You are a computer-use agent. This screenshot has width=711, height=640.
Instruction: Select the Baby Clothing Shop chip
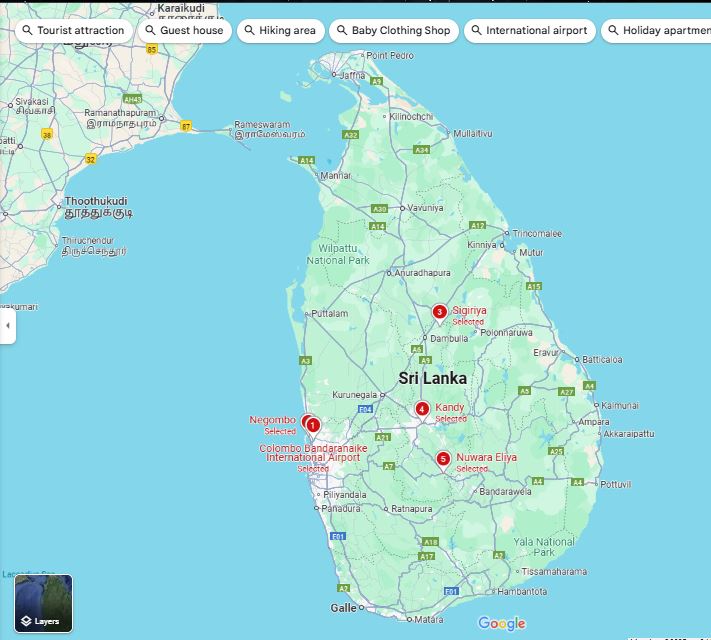392,31
